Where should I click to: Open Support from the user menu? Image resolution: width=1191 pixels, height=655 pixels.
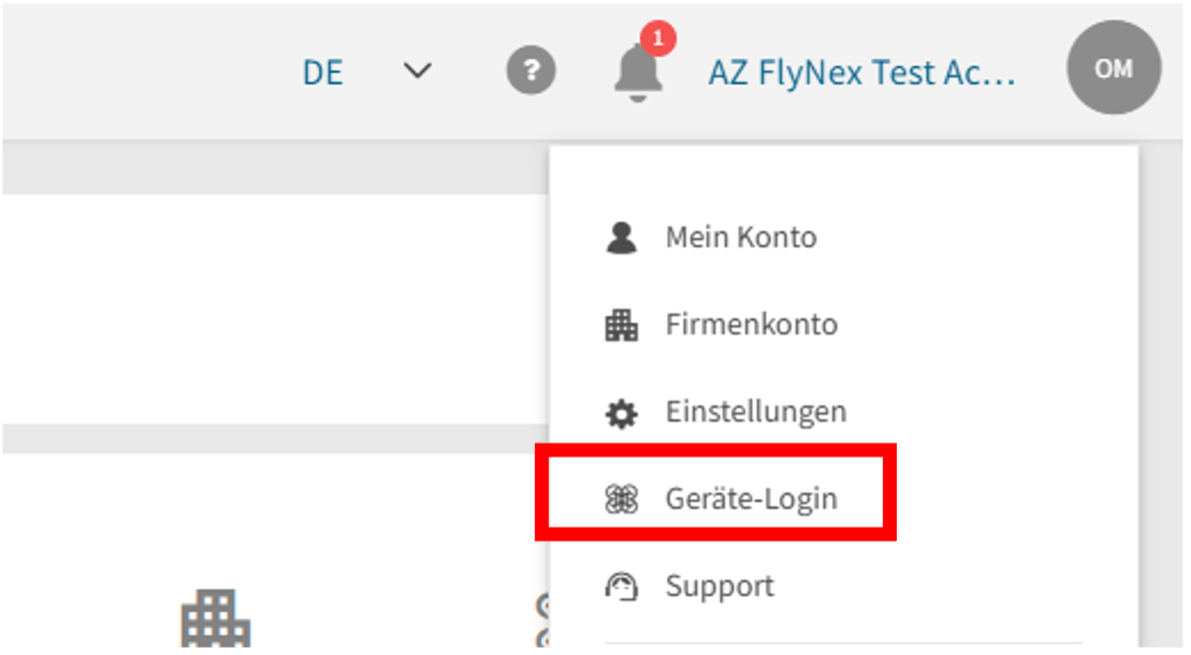tap(720, 586)
